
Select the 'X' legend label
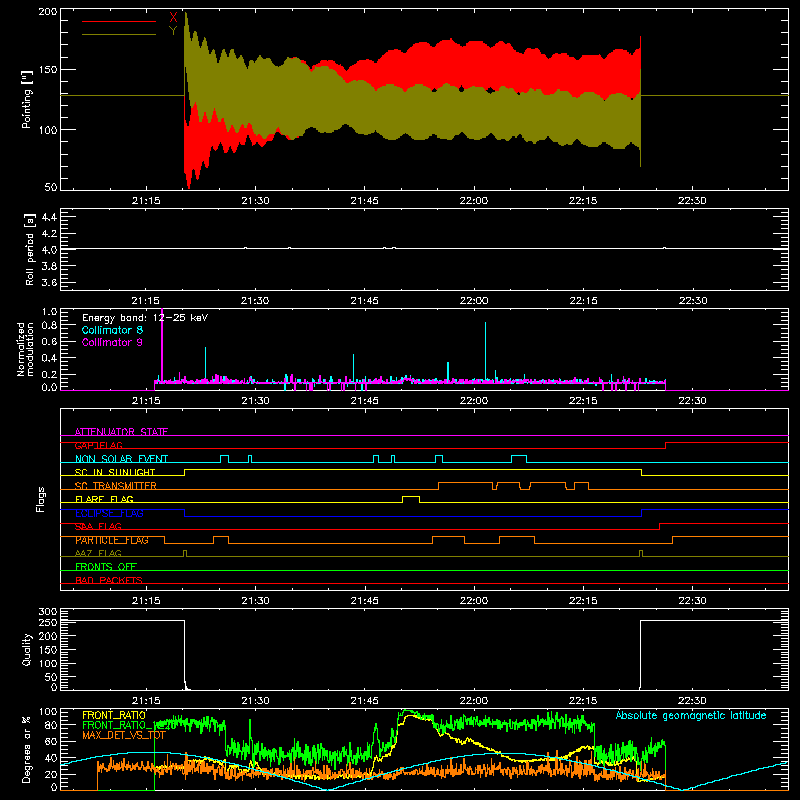point(173,18)
